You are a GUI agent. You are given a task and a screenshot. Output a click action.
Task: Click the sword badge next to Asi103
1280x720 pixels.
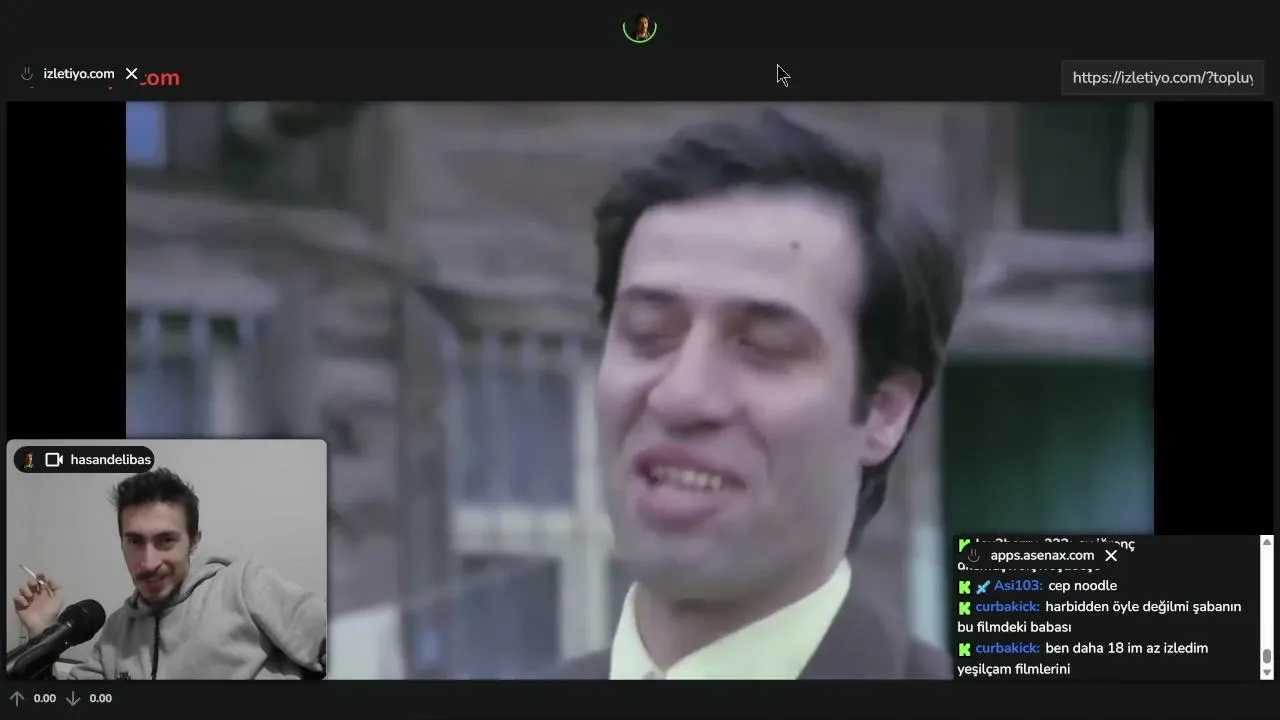[983, 586]
